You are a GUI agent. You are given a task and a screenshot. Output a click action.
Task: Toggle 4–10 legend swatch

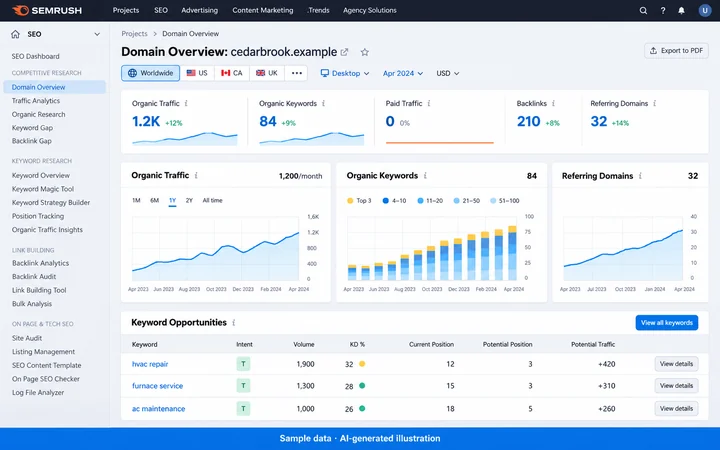click(x=386, y=201)
